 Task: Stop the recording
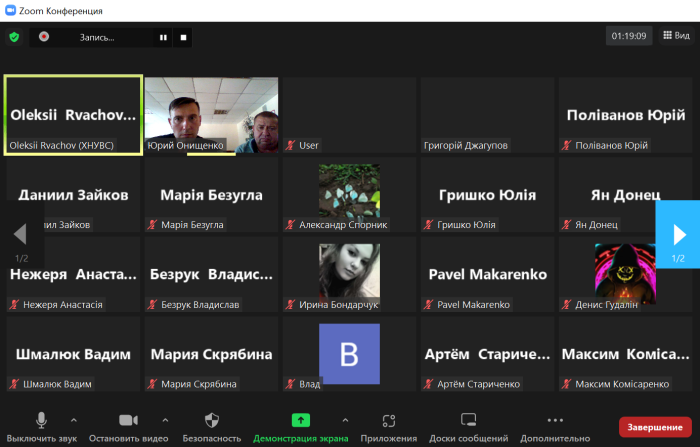click(184, 37)
